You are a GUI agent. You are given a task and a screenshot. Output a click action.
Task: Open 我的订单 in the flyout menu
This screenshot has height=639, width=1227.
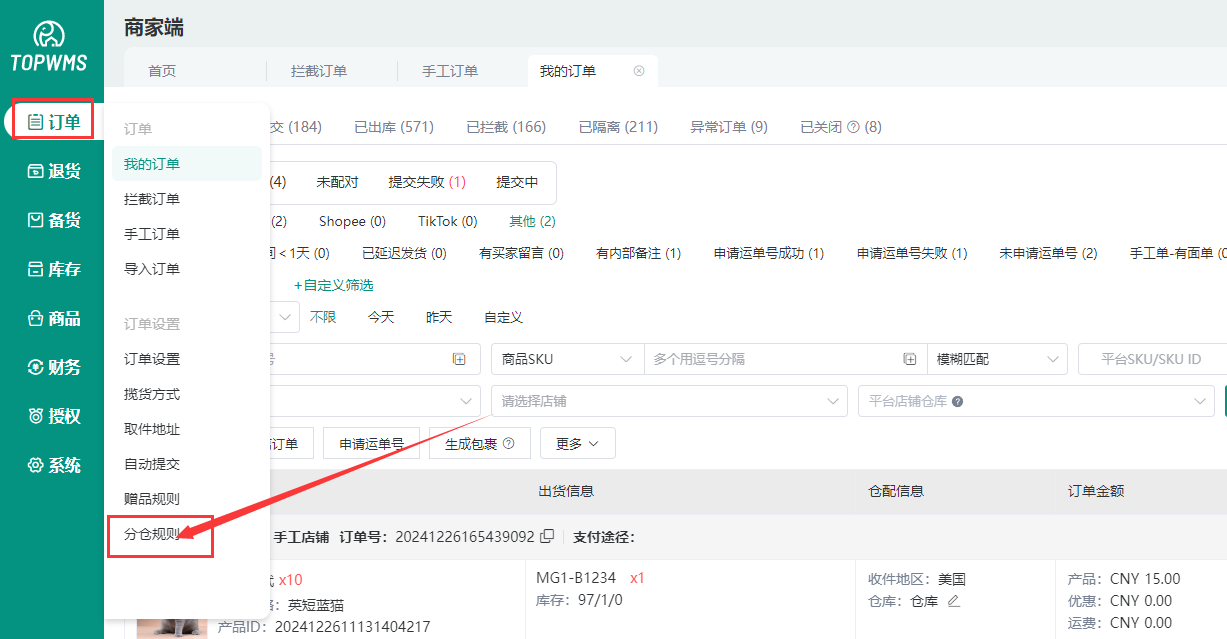pyautogui.click(x=186, y=164)
